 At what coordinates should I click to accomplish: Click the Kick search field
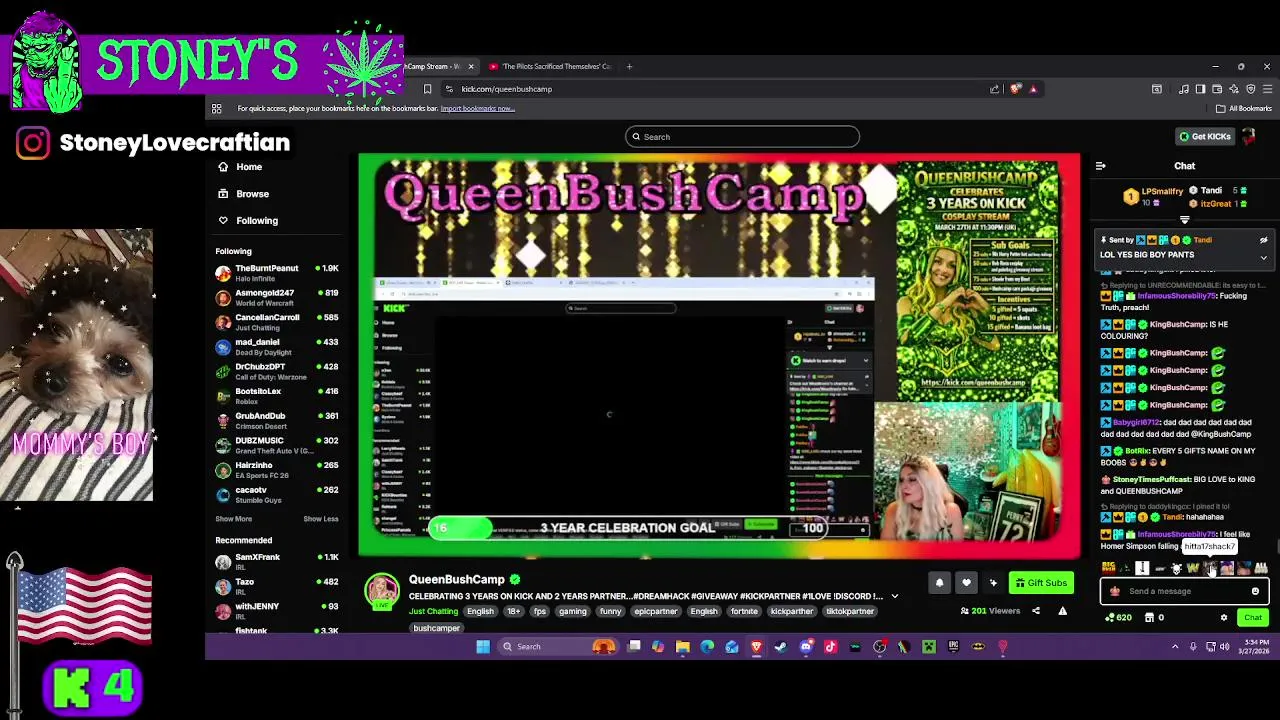pos(742,137)
